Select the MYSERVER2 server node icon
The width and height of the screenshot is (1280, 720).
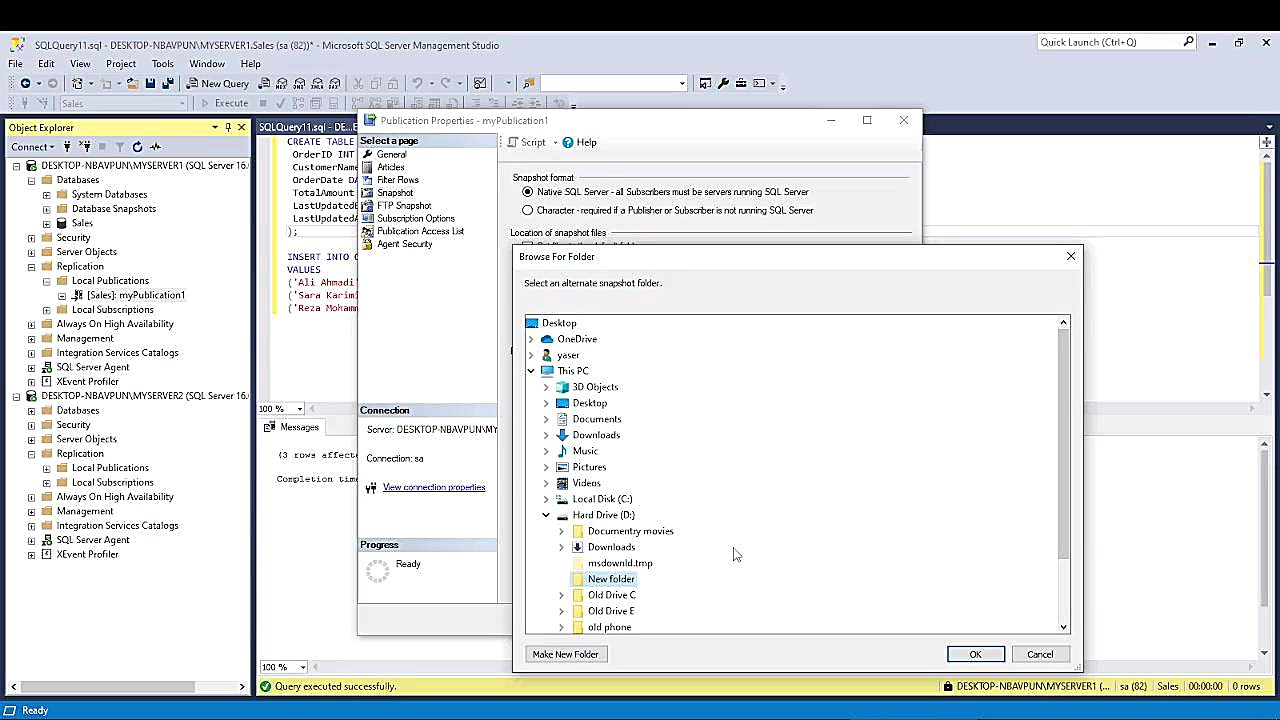(31, 396)
